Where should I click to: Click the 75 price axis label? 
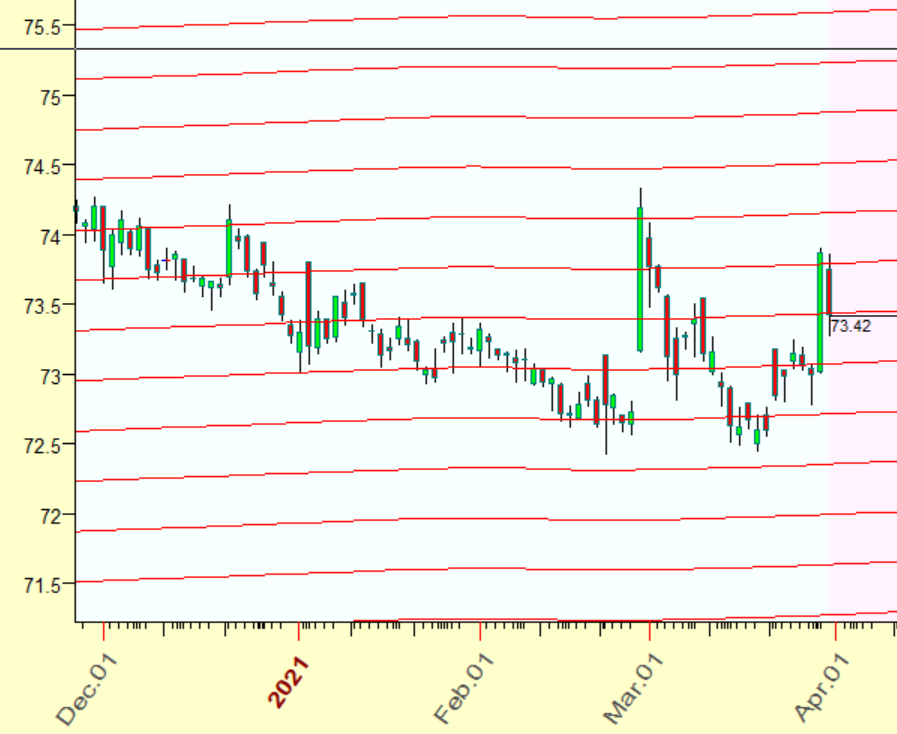pyautogui.click(x=50, y=97)
